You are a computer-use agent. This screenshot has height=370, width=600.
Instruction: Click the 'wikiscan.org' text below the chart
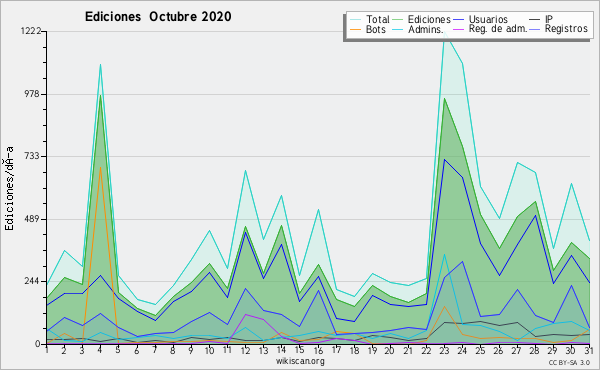pyautogui.click(x=300, y=361)
